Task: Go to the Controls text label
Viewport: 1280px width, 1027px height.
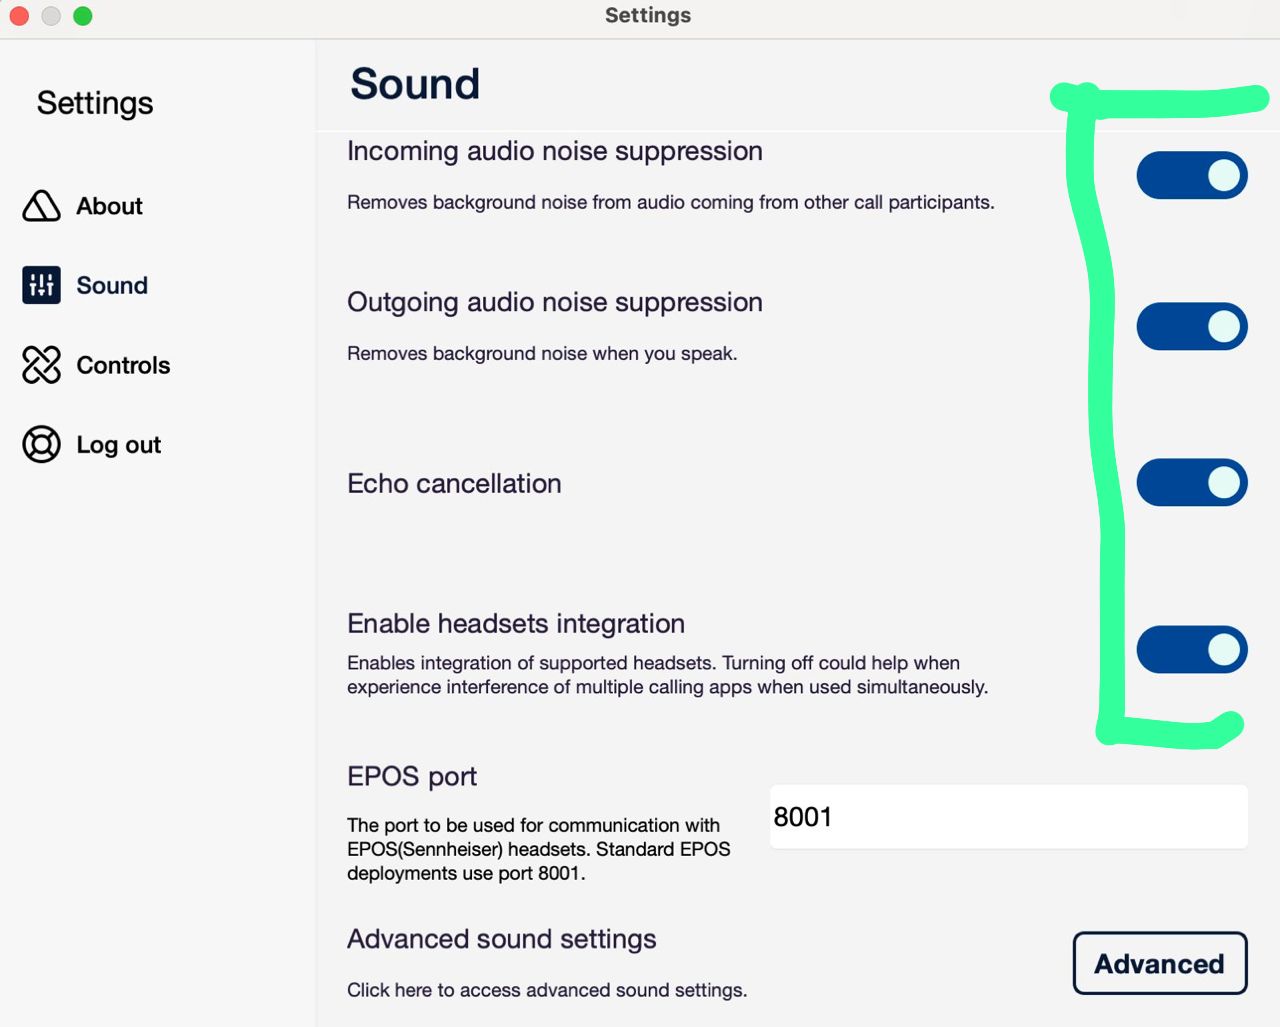Action: (123, 365)
